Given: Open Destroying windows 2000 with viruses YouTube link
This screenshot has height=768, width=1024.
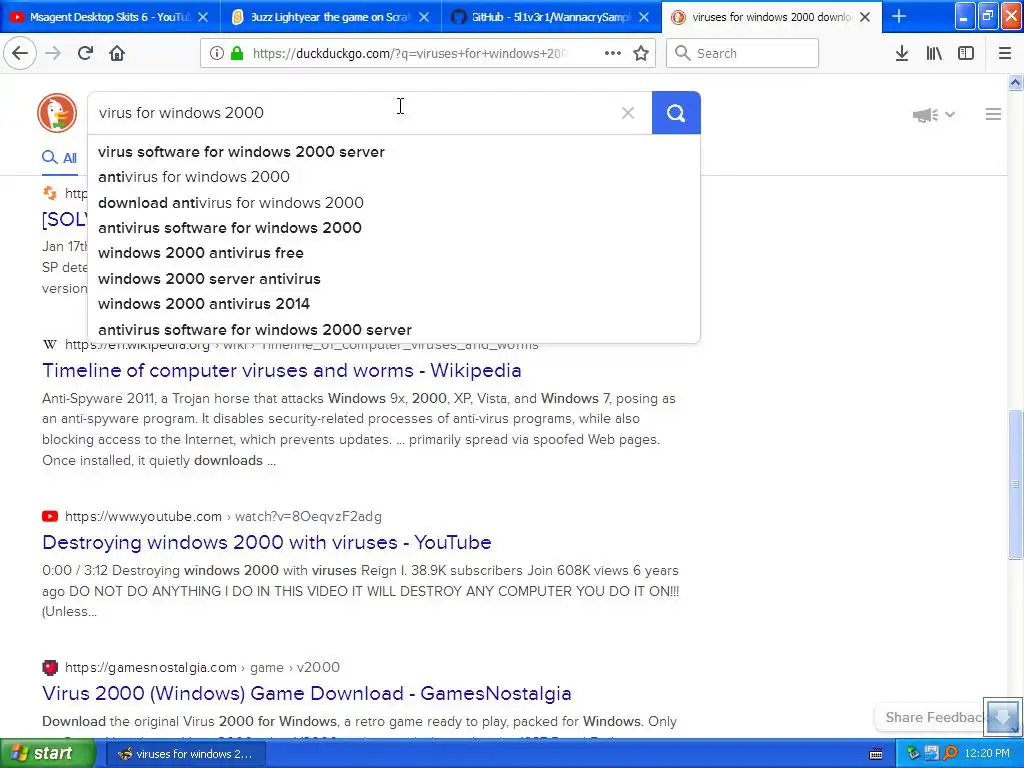Looking at the screenshot, I should pyautogui.click(x=266, y=542).
